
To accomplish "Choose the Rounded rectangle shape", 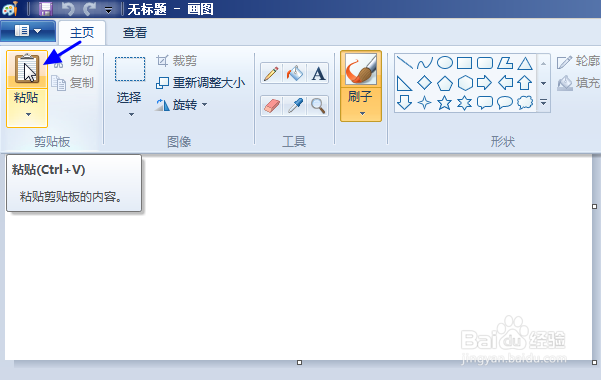I will click(485, 63).
